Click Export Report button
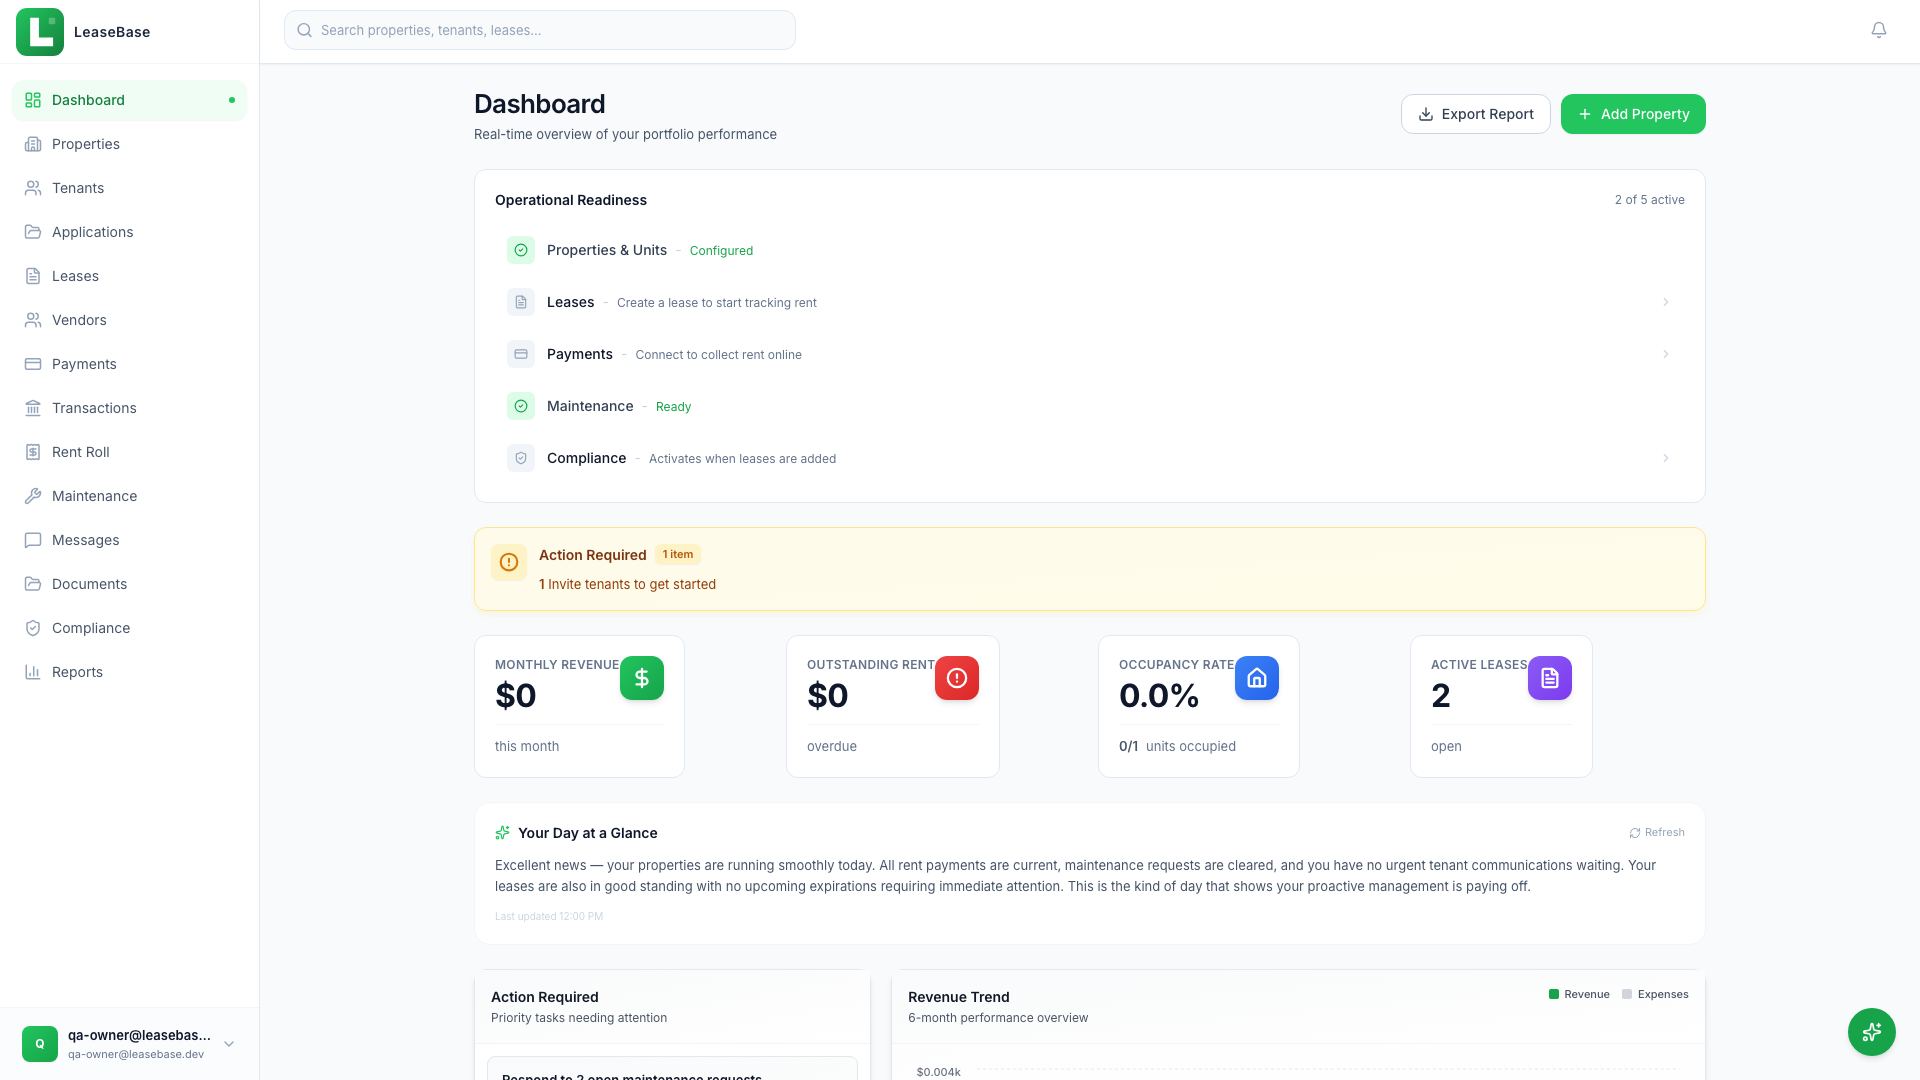 (1475, 114)
